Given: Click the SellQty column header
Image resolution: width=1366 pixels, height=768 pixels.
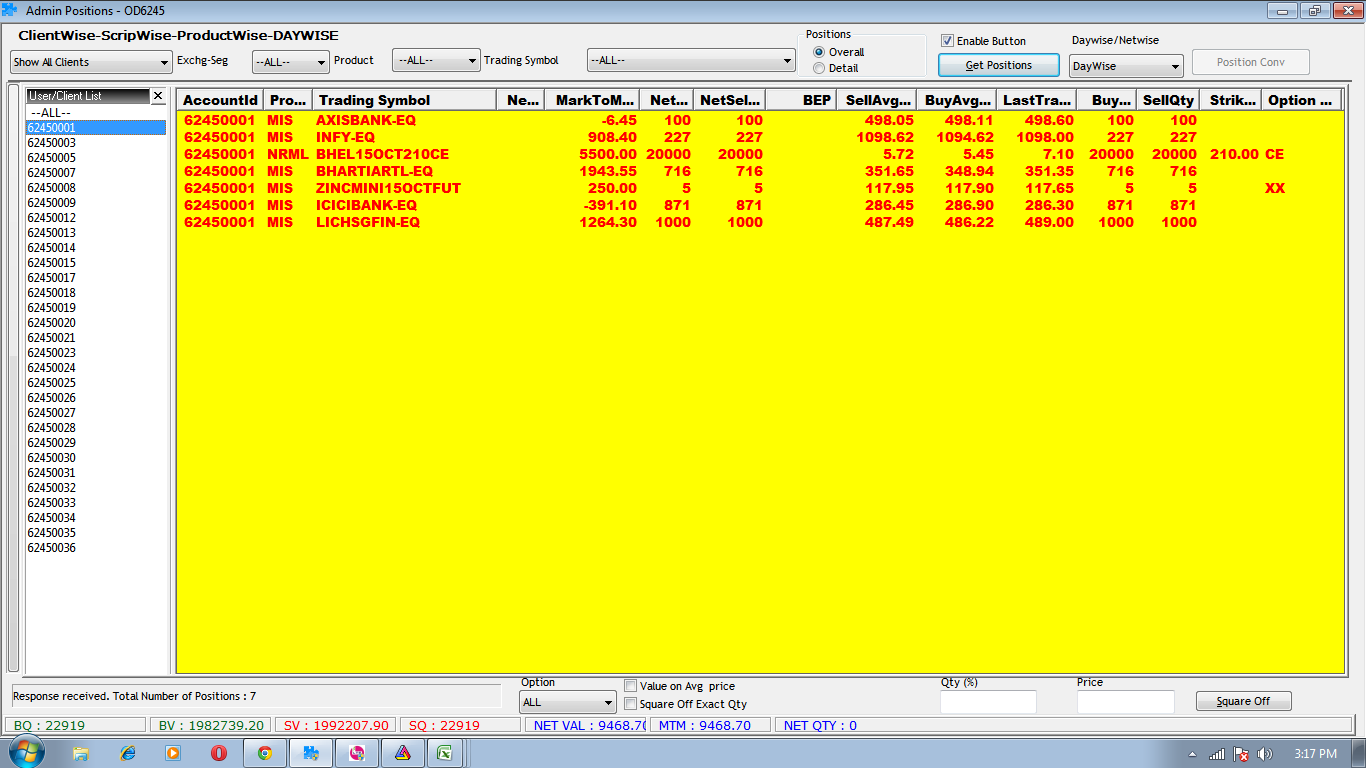Looking at the screenshot, I should [x=1169, y=100].
